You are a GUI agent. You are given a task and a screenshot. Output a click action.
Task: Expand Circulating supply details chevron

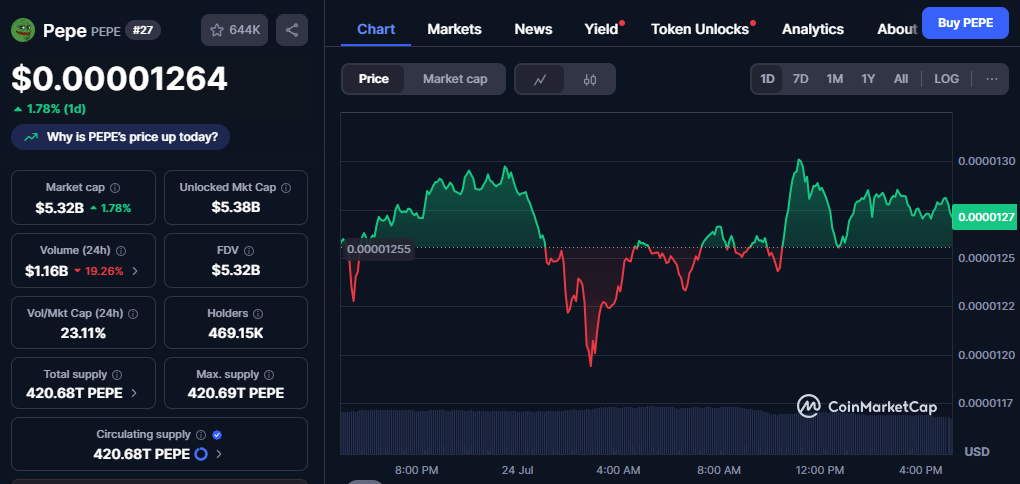coord(219,454)
